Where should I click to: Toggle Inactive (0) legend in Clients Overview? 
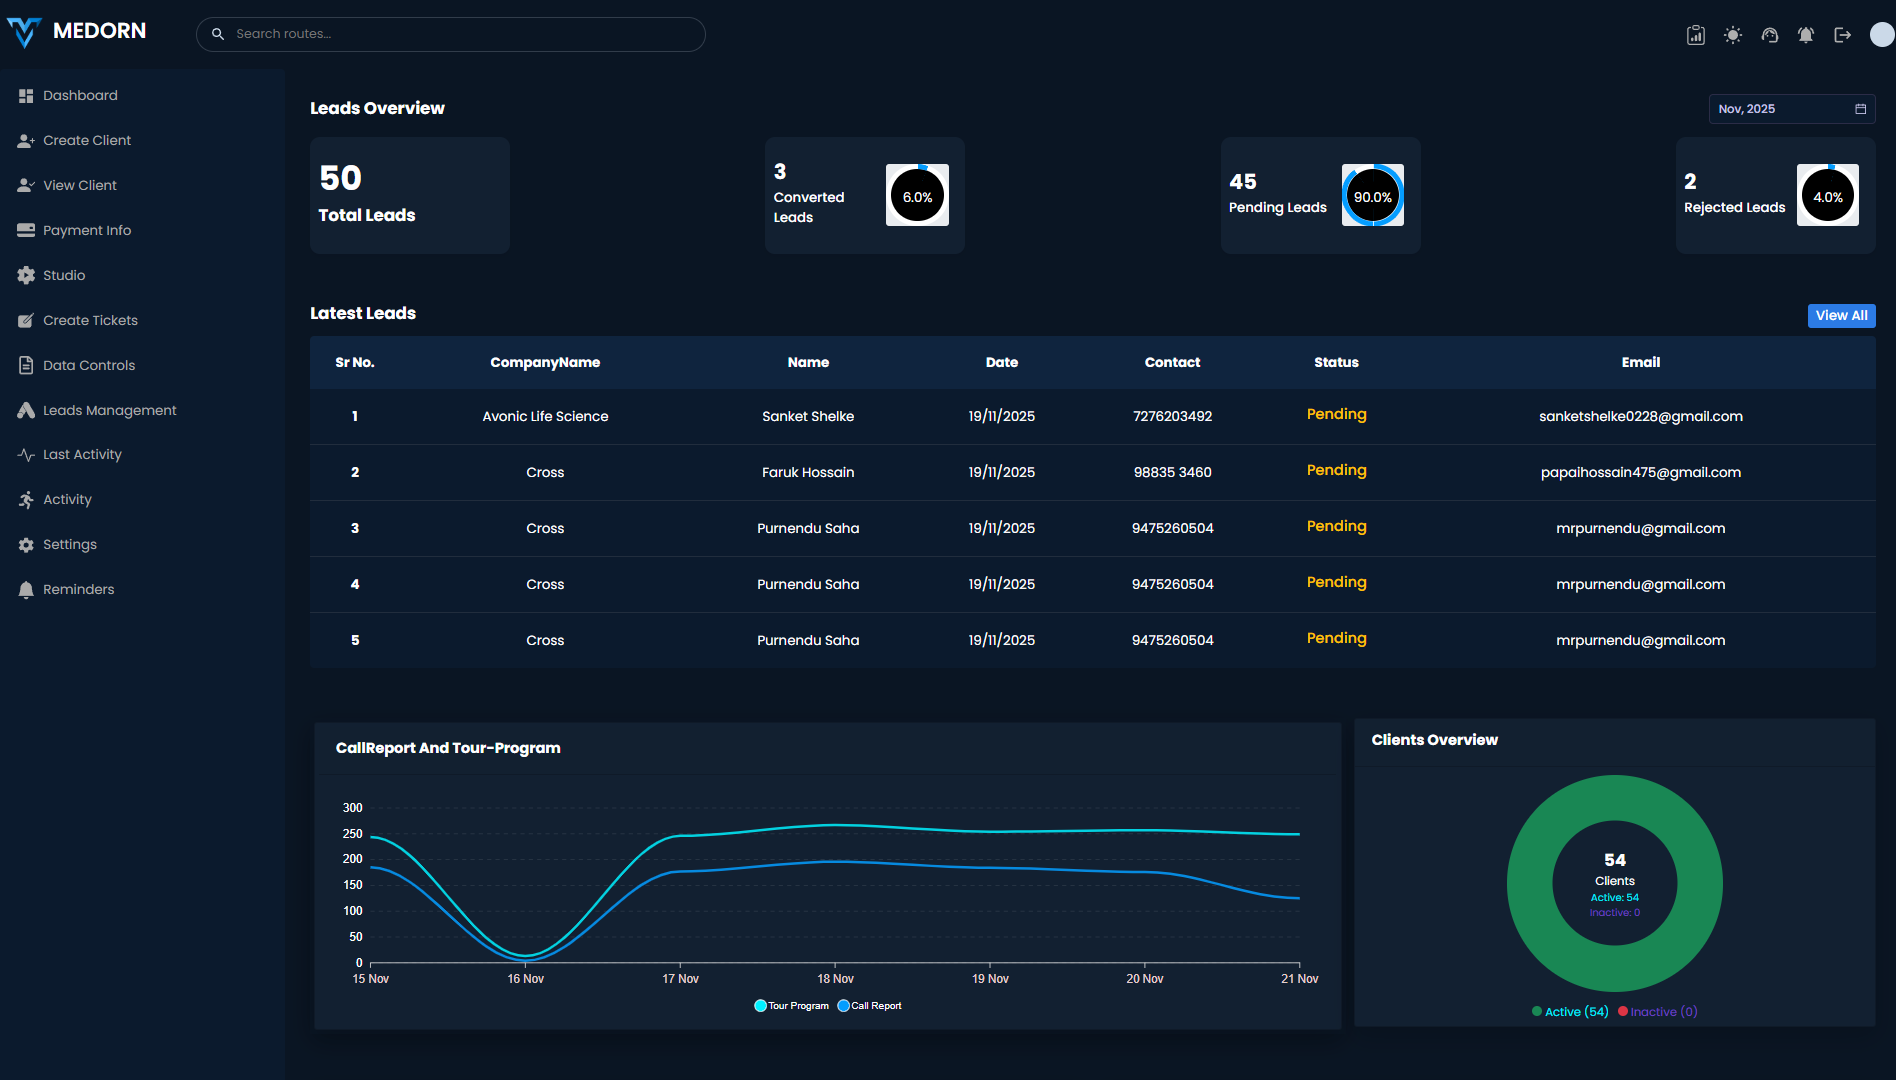(1658, 1012)
